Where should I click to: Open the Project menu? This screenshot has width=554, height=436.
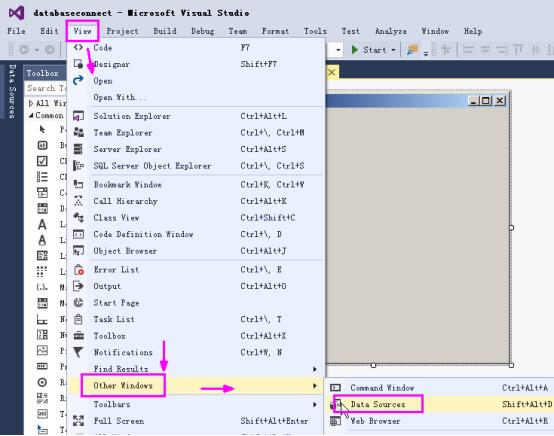point(122,31)
